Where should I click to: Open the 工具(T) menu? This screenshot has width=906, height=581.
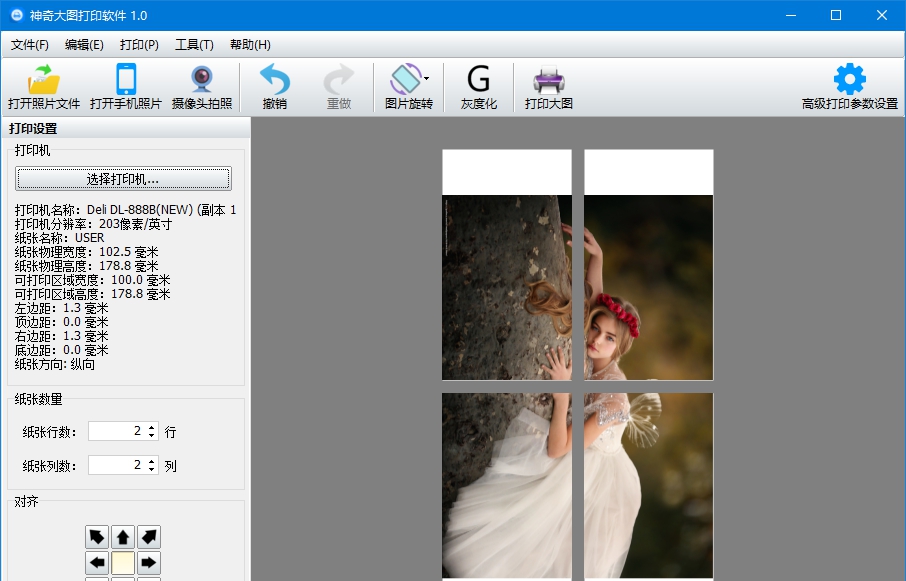[194, 44]
